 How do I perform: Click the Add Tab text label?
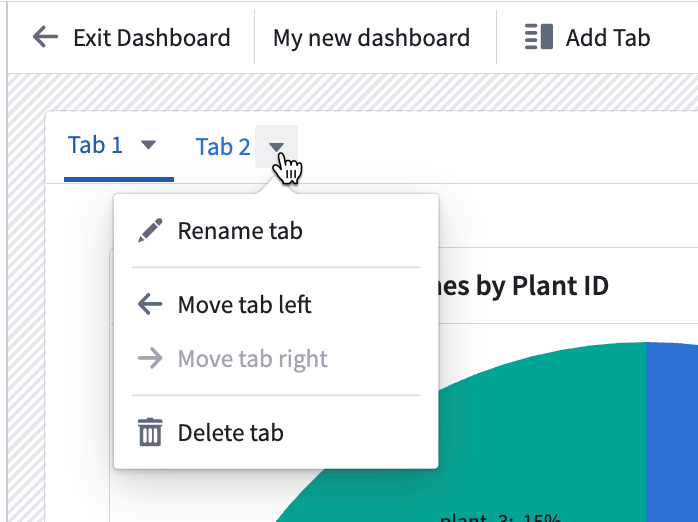pyautogui.click(x=608, y=37)
